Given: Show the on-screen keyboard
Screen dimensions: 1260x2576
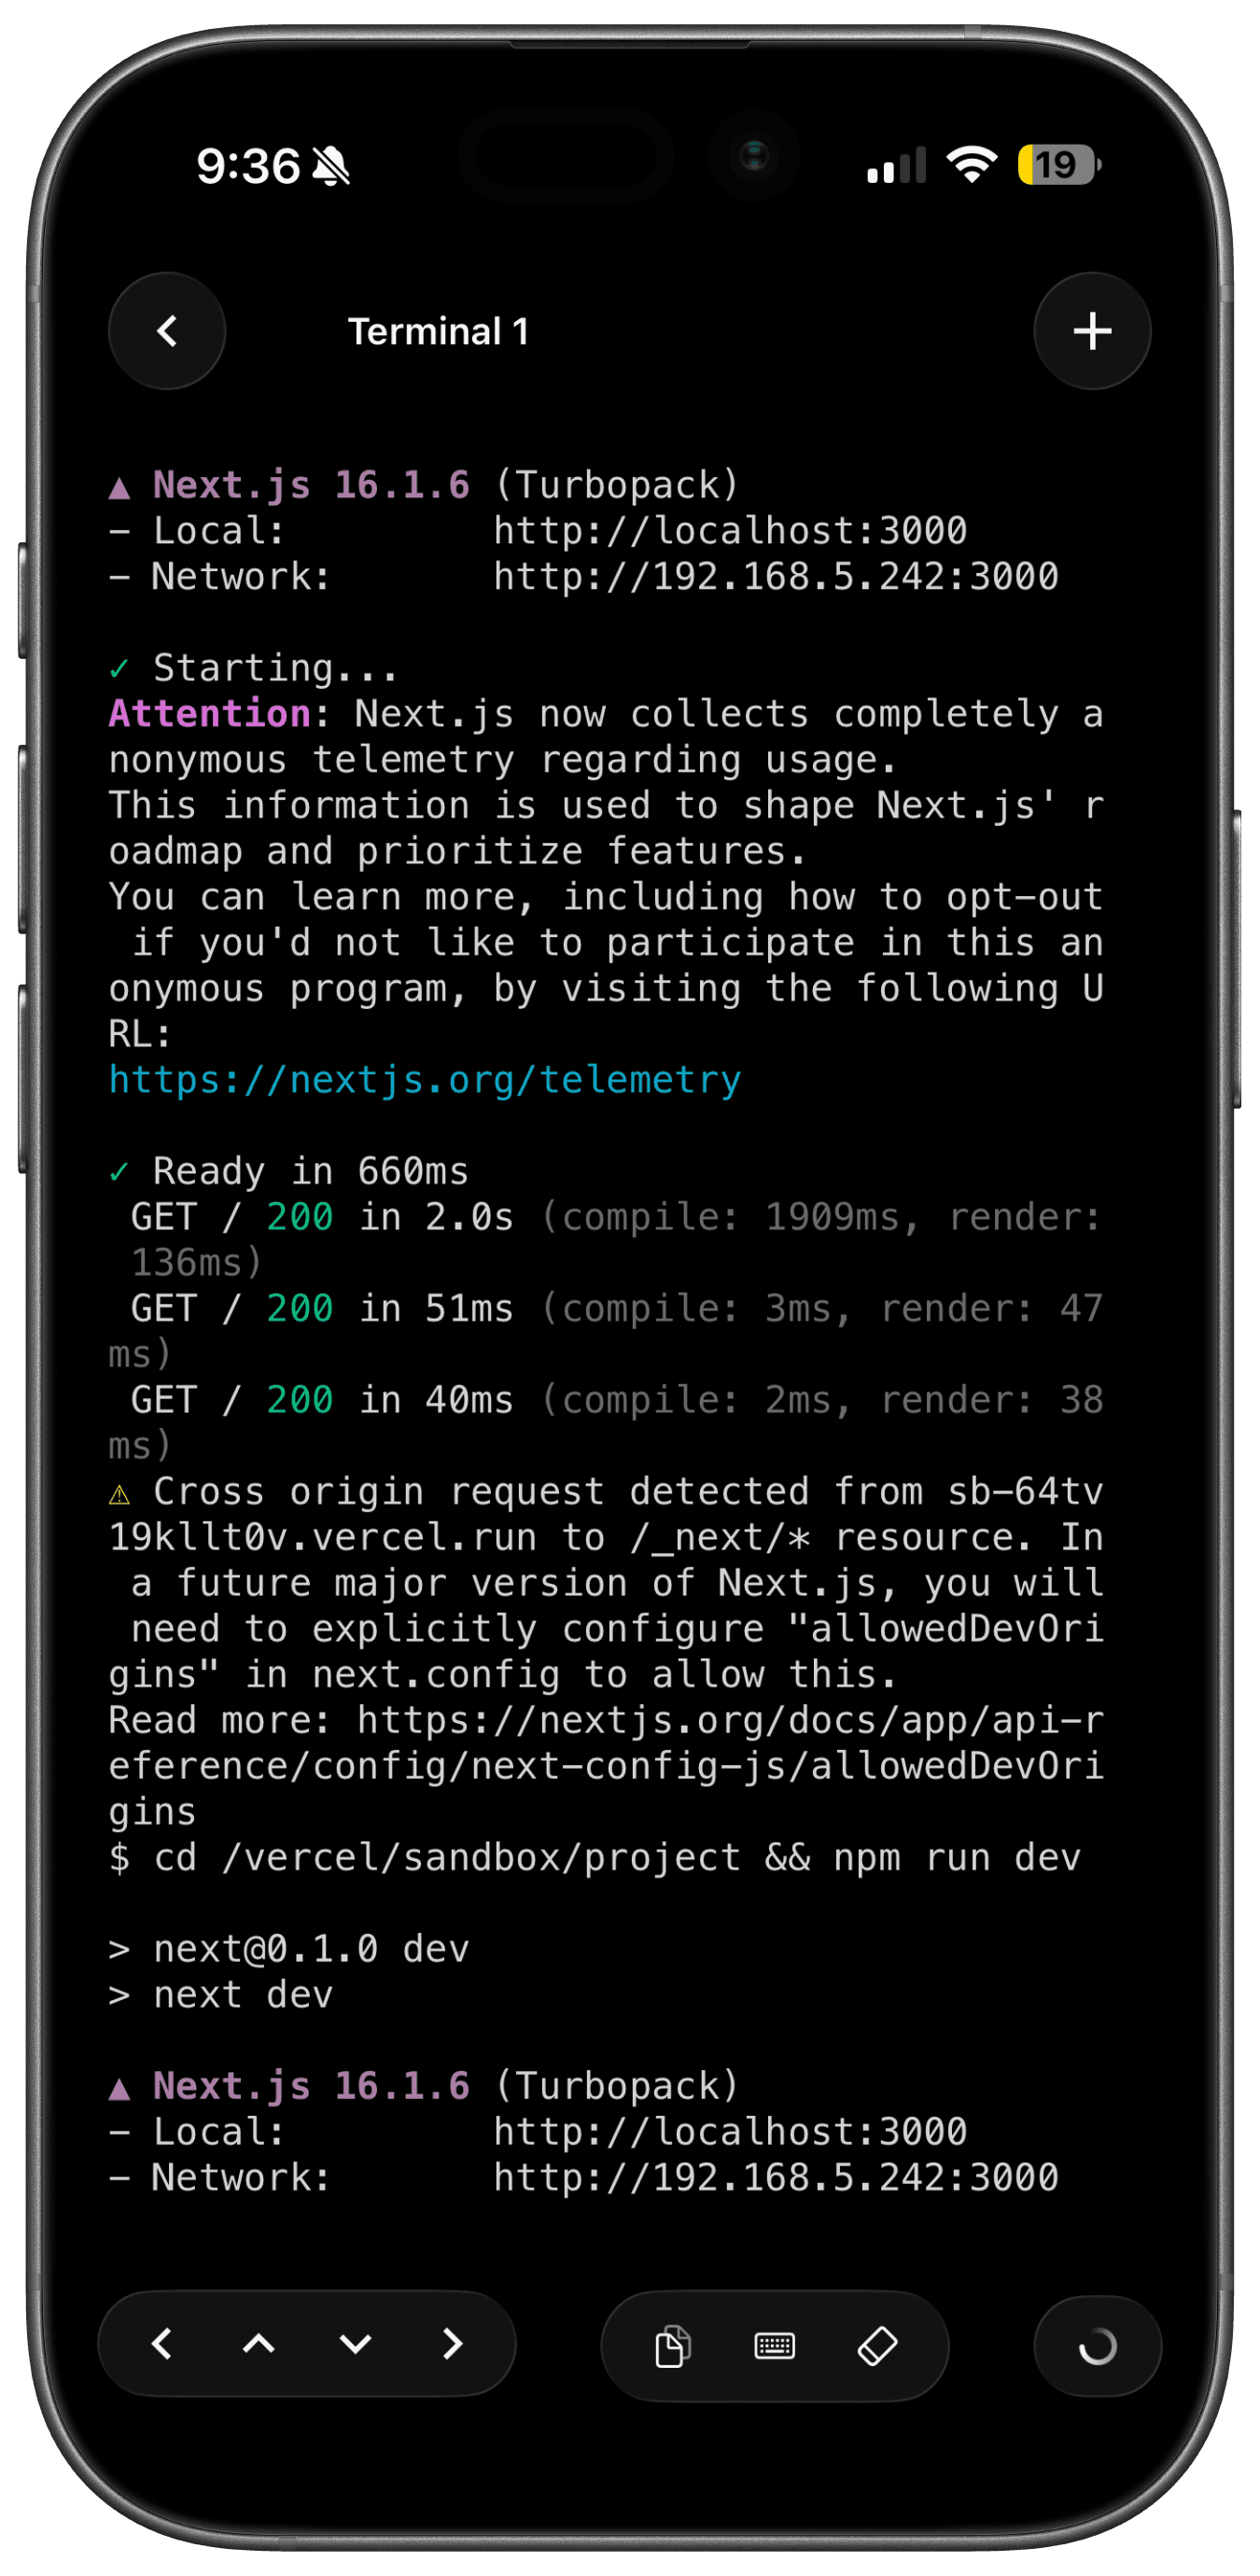Looking at the screenshot, I should pyautogui.click(x=775, y=2346).
